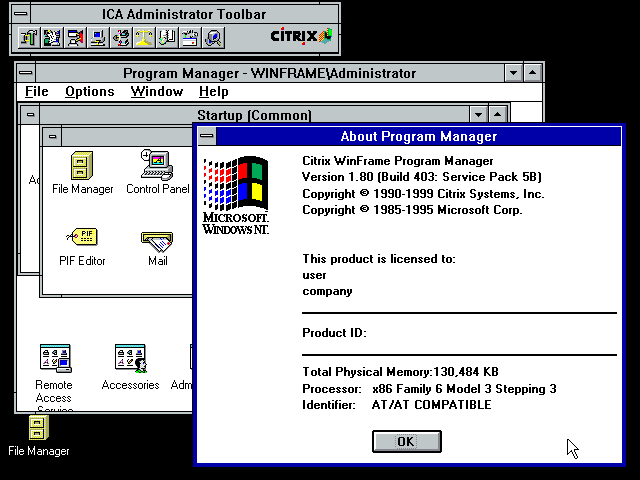640x480 pixels.
Task: Select the Mail program icon
Action: click(x=157, y=240)
